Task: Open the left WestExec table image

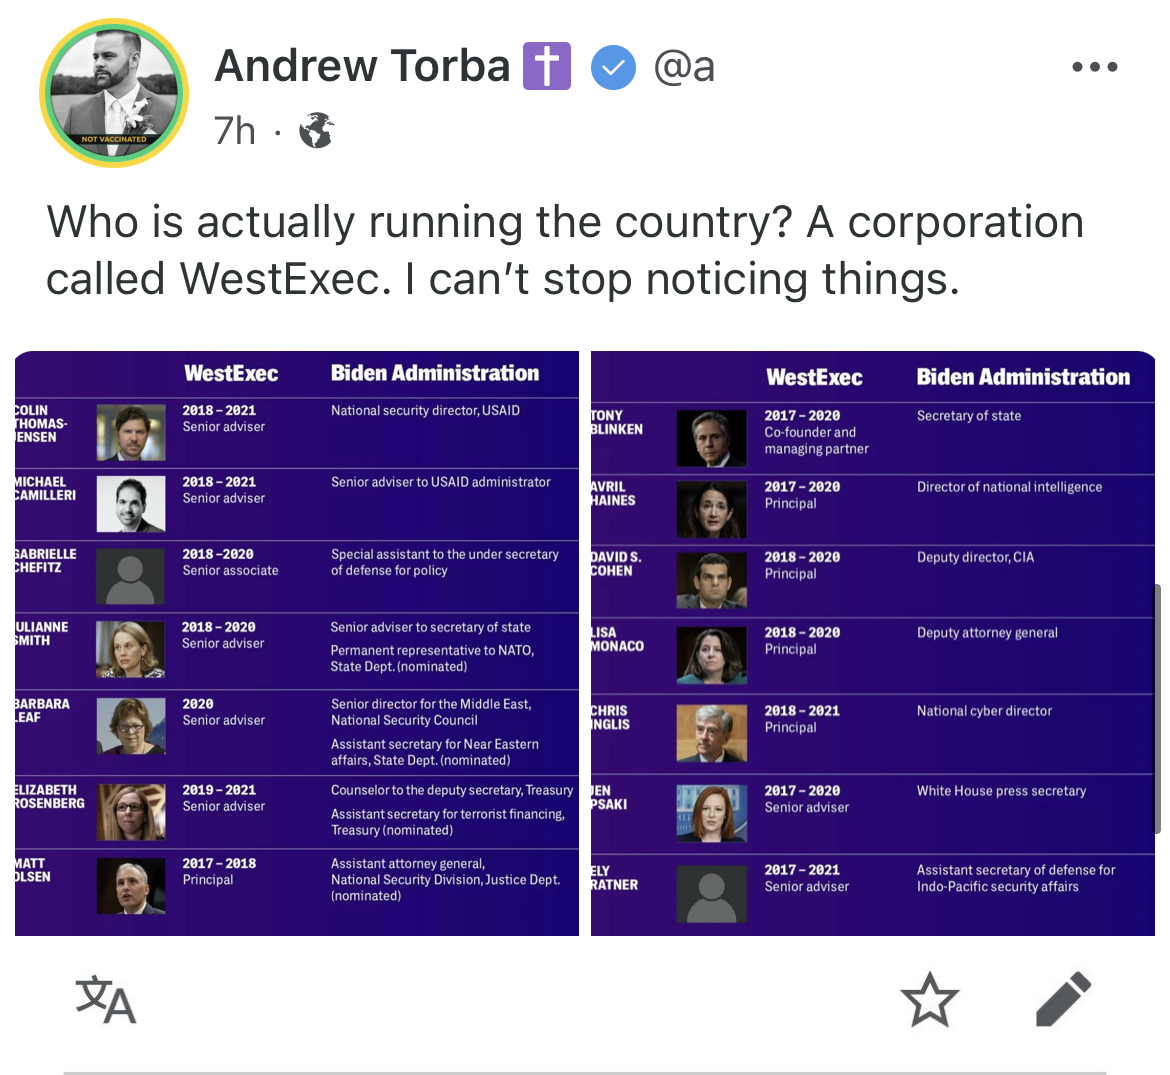Action: point(297,643)
